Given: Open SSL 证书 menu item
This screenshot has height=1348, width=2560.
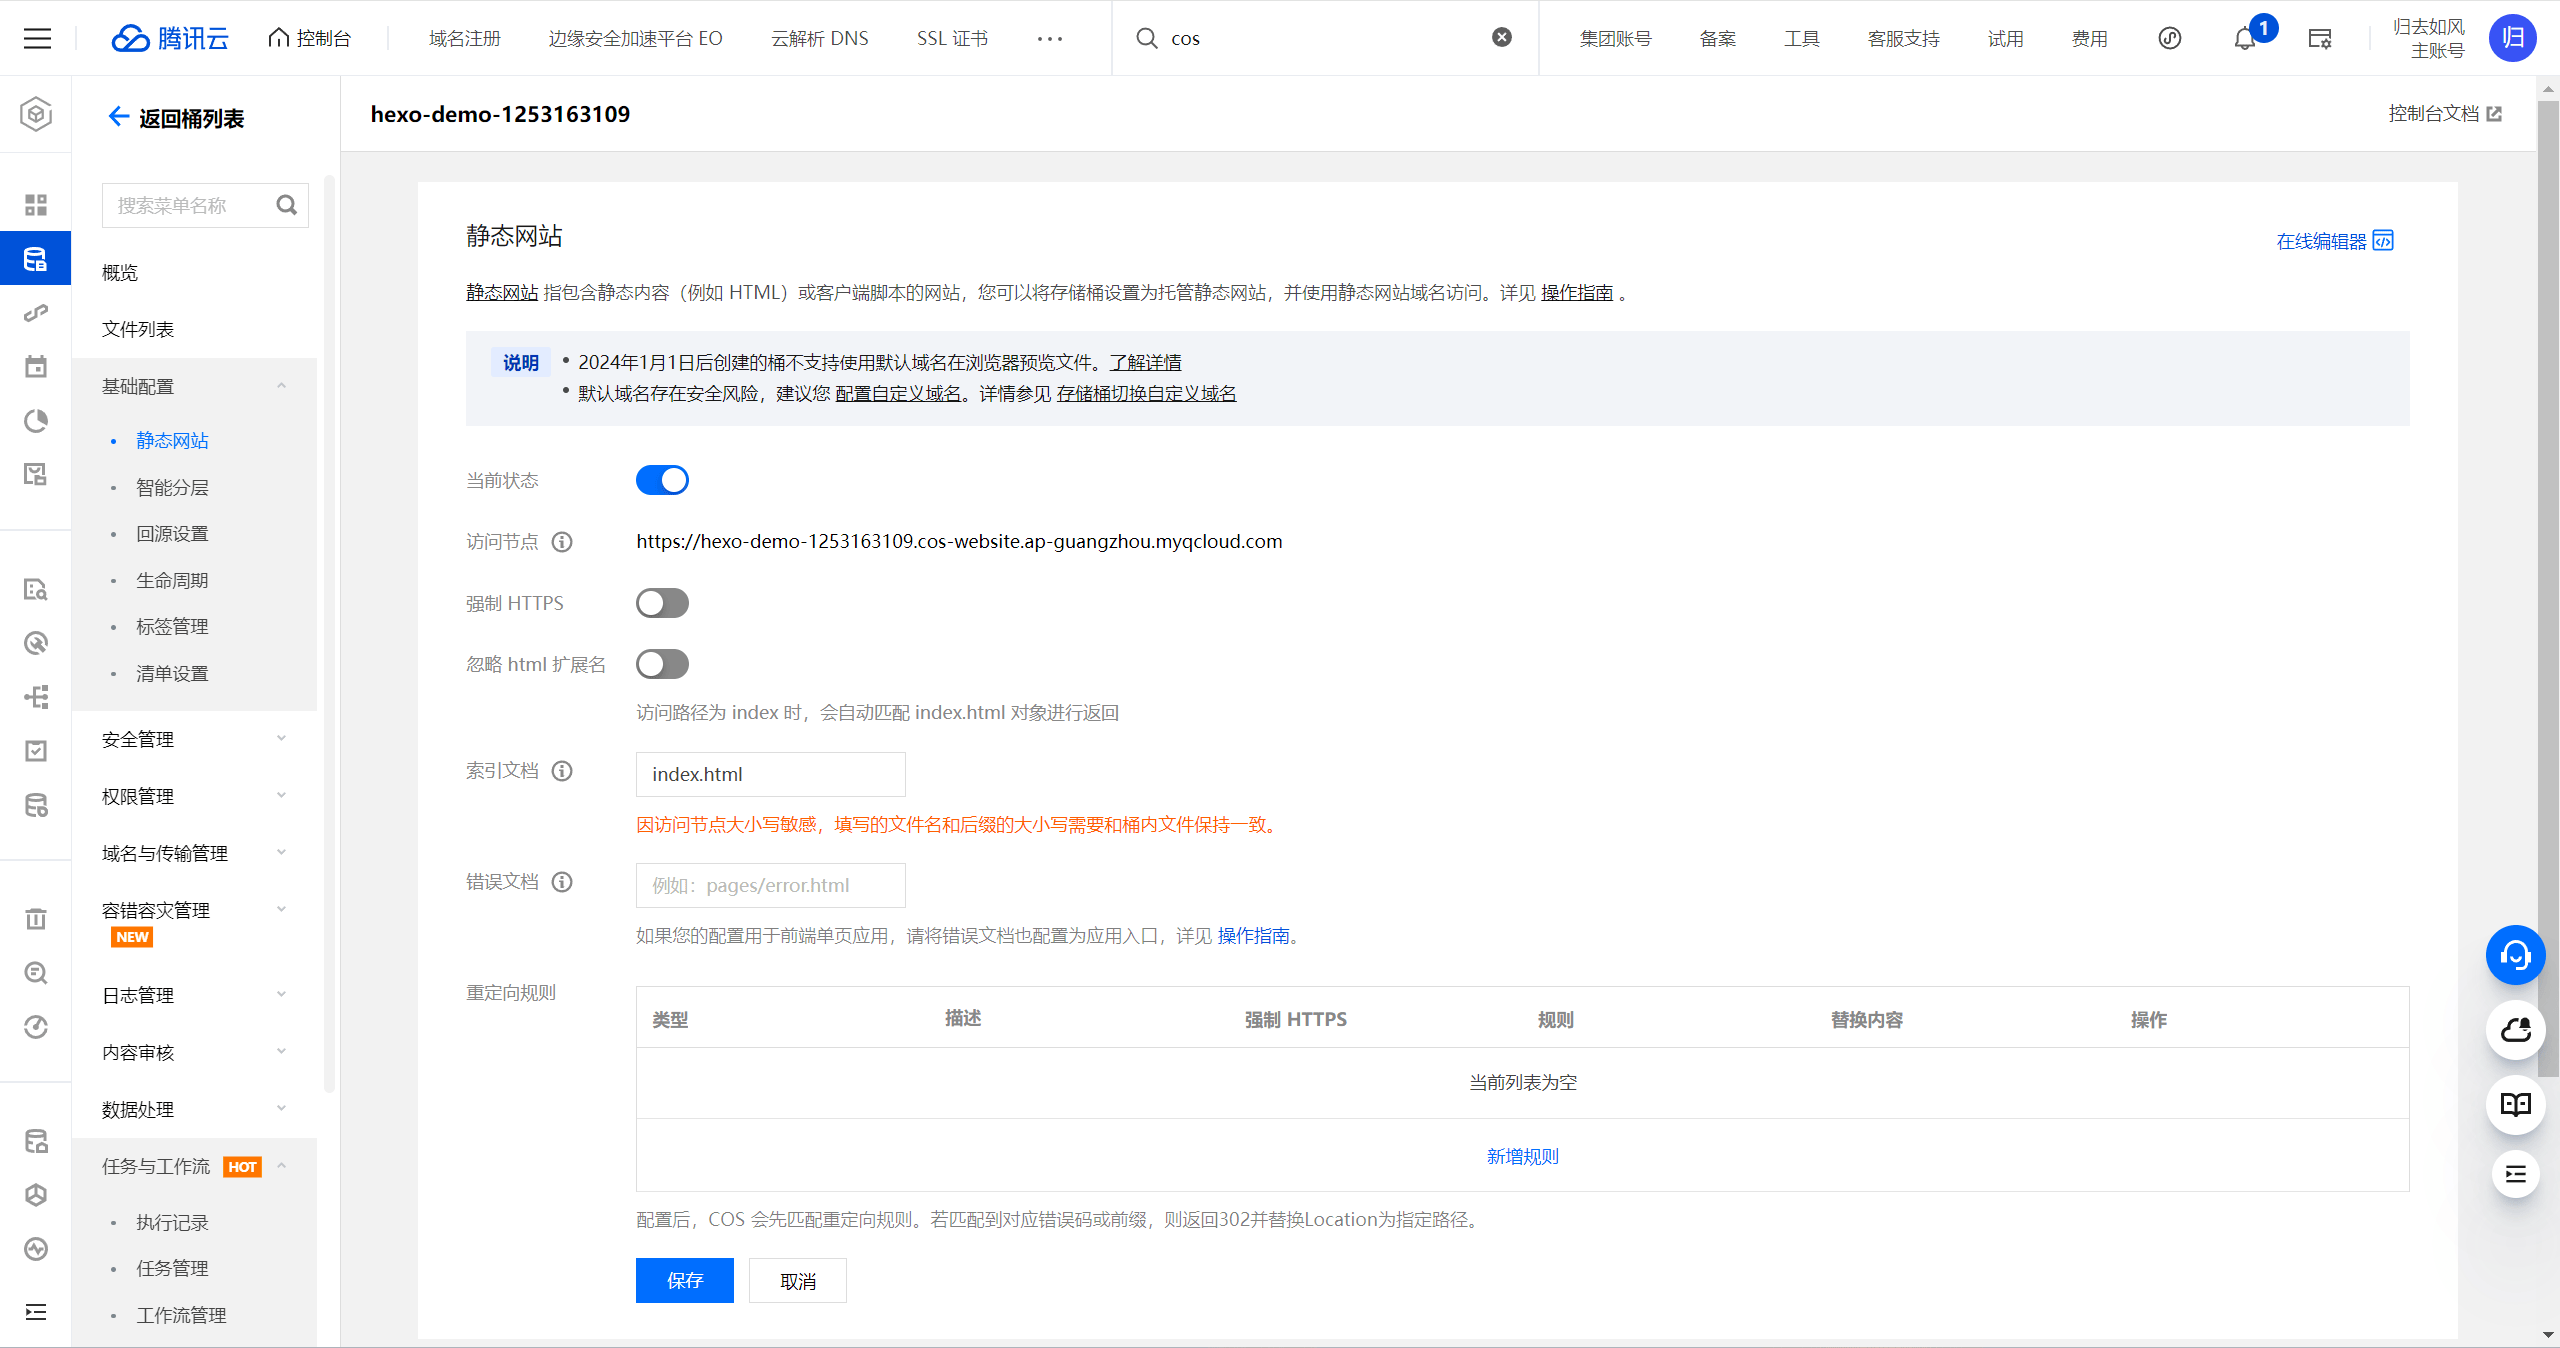Looking at the screenshot, I should pos(952,38).
